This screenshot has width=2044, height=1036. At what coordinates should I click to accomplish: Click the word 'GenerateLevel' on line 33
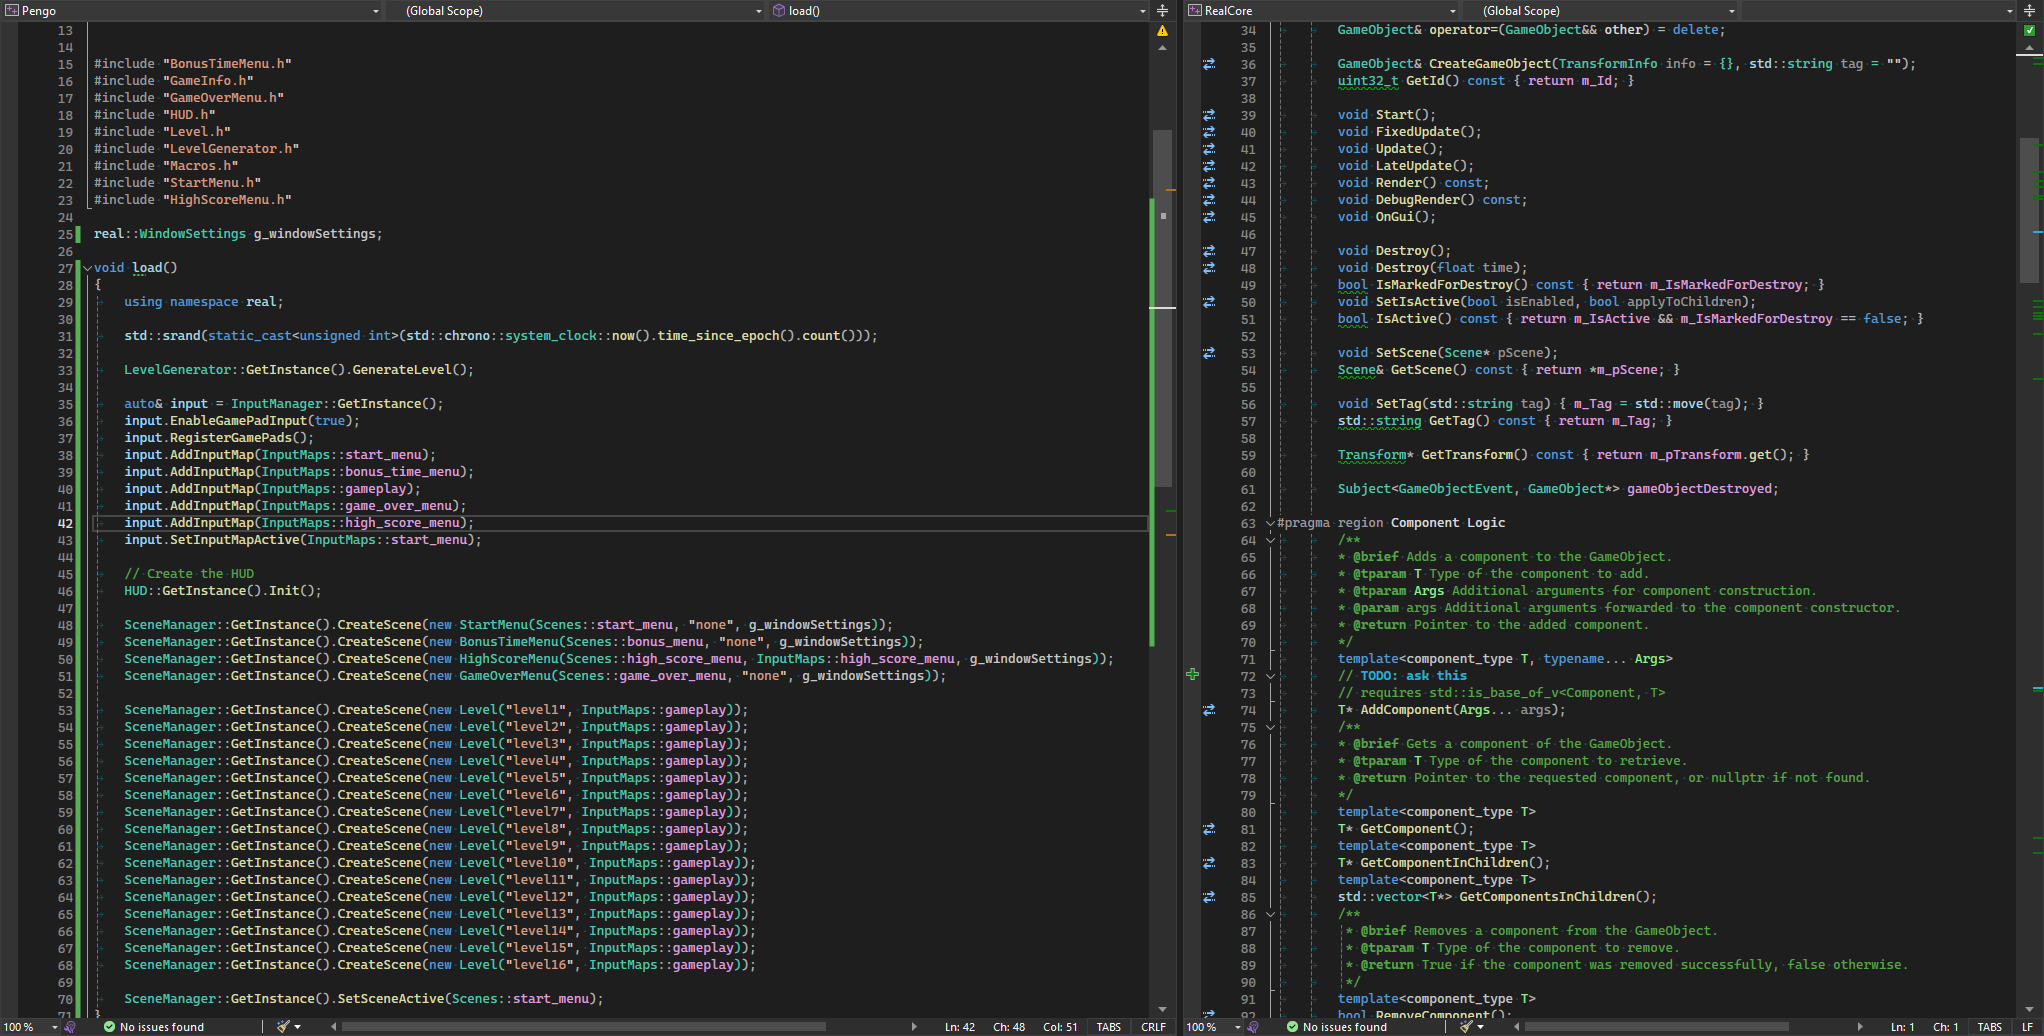pos(402,370)
